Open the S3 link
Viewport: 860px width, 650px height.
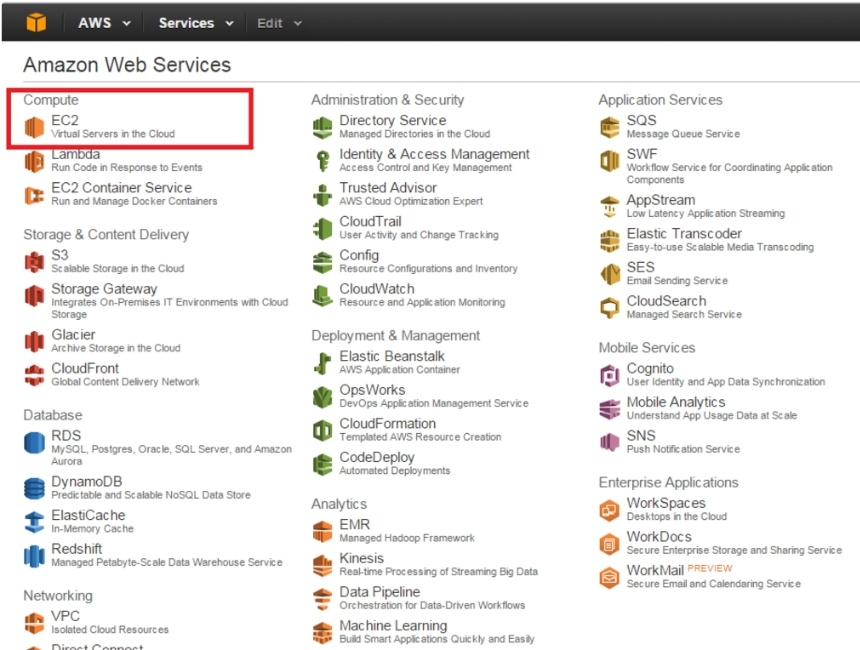[60, 255]
